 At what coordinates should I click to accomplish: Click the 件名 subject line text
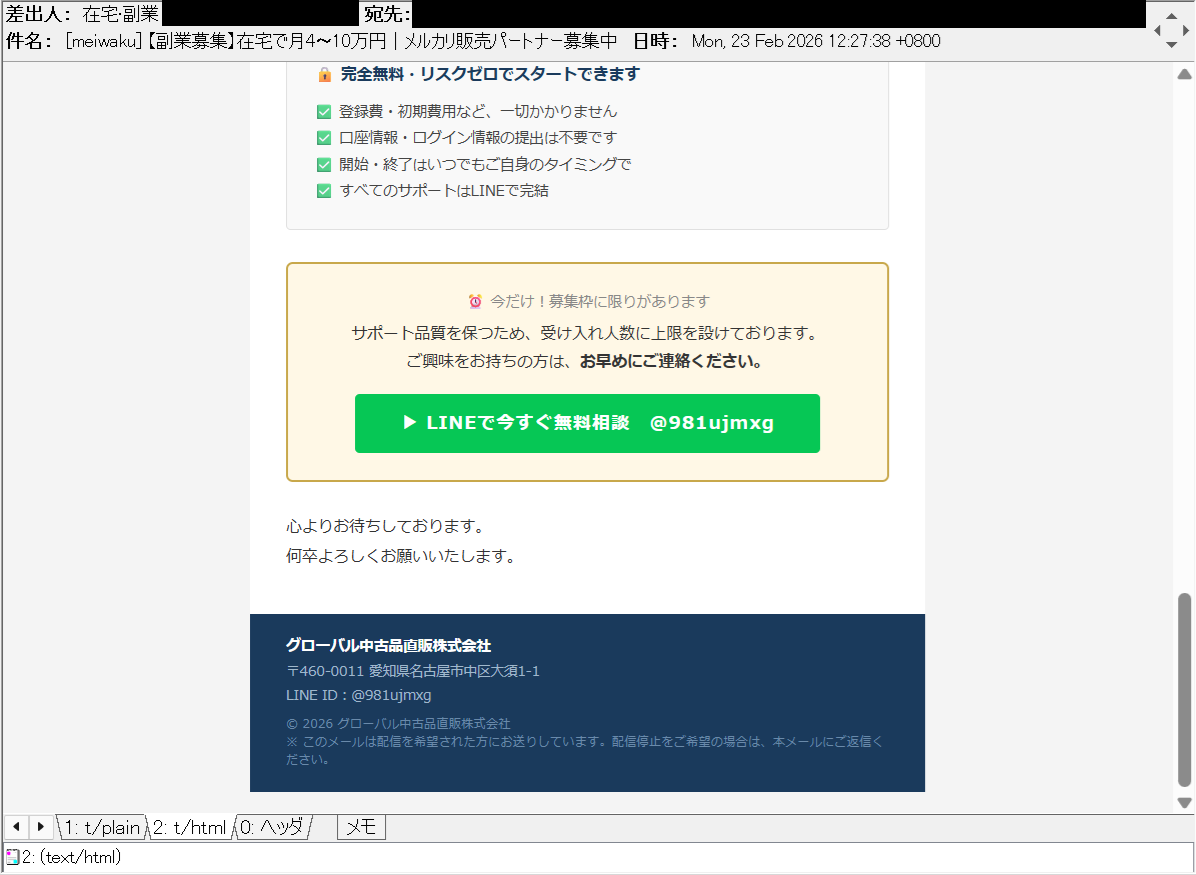click(x=341, y=41)
